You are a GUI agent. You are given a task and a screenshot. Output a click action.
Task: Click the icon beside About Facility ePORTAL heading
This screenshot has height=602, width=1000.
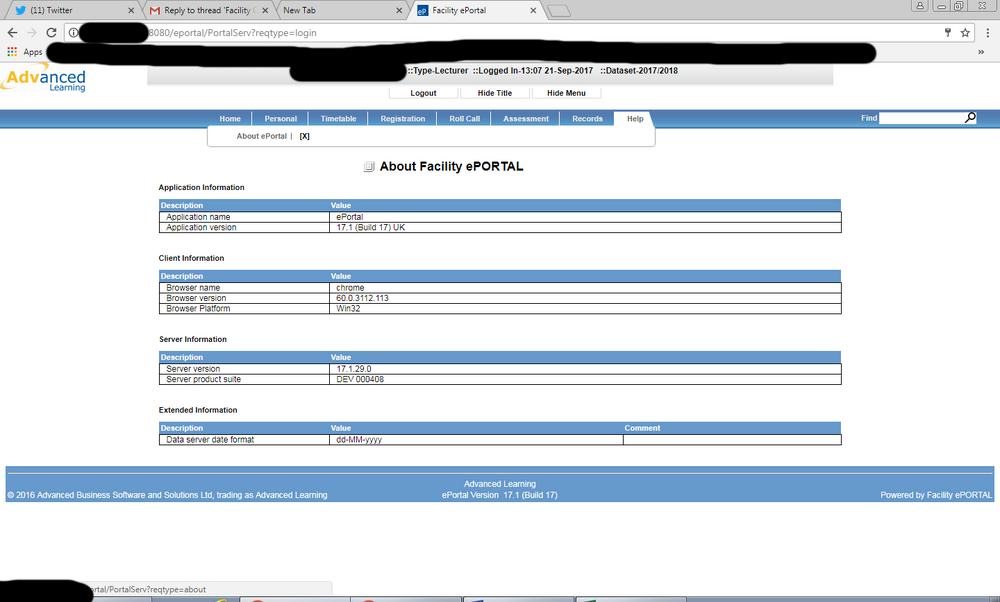coord(369,166)
